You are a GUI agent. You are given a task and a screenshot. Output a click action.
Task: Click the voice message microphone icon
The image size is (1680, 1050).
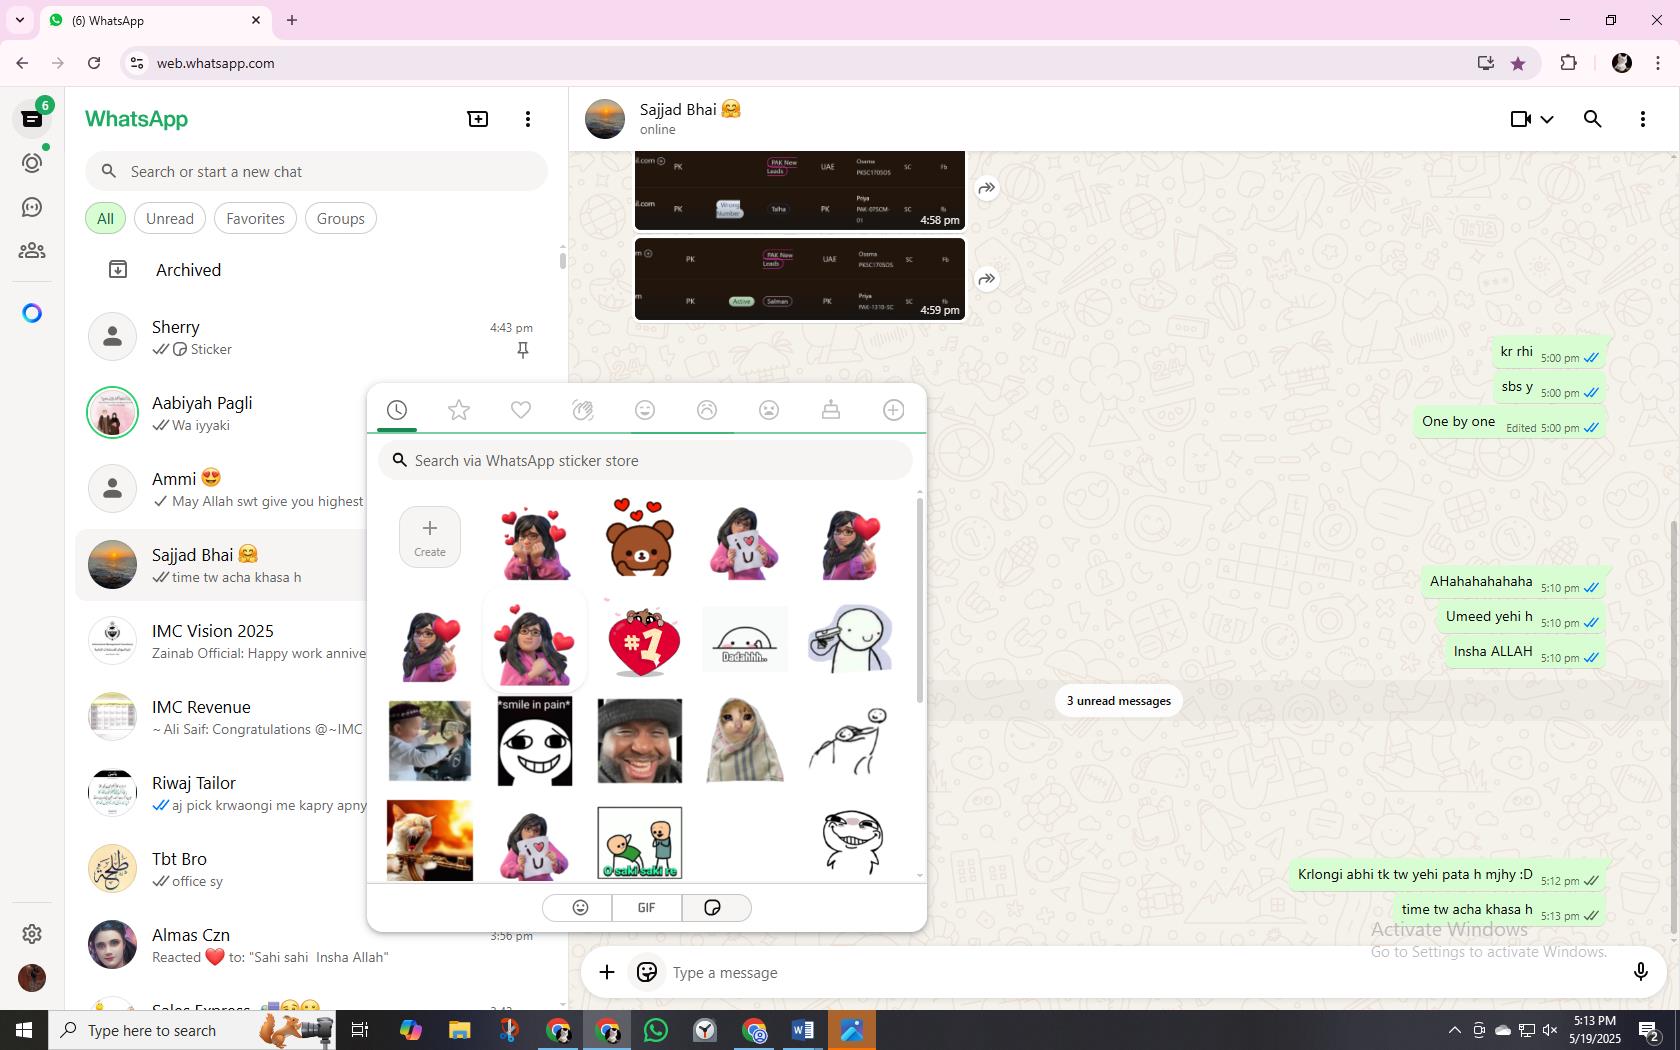pos(1640,972)
